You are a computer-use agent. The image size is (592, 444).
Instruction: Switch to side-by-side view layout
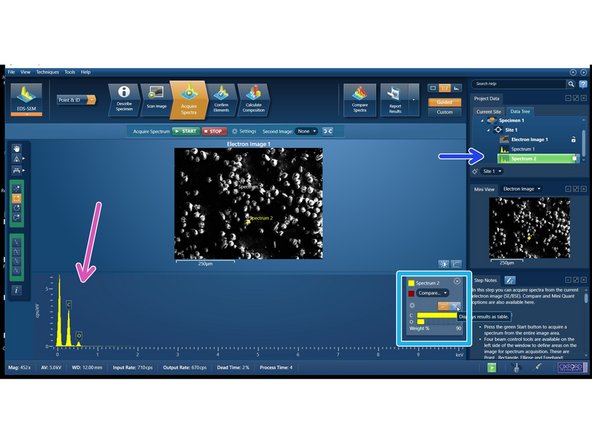pos(445,88)
